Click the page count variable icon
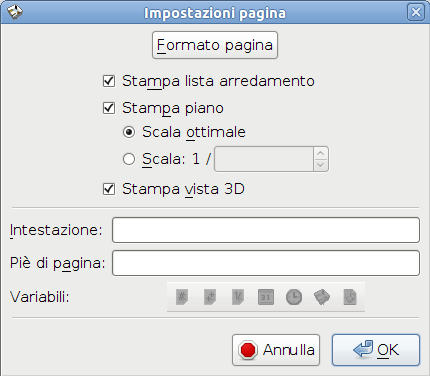Image resolution: width=430 pixels, height=376 pixels. [210, 297]
